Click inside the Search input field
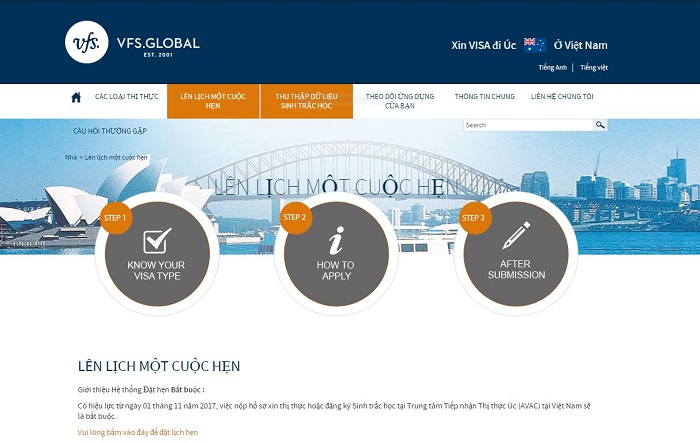The width and height of the screenshot is (700, 443). point(528,125)
